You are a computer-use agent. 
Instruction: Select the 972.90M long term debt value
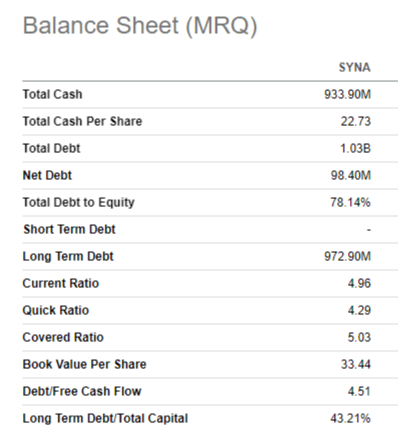347,256
